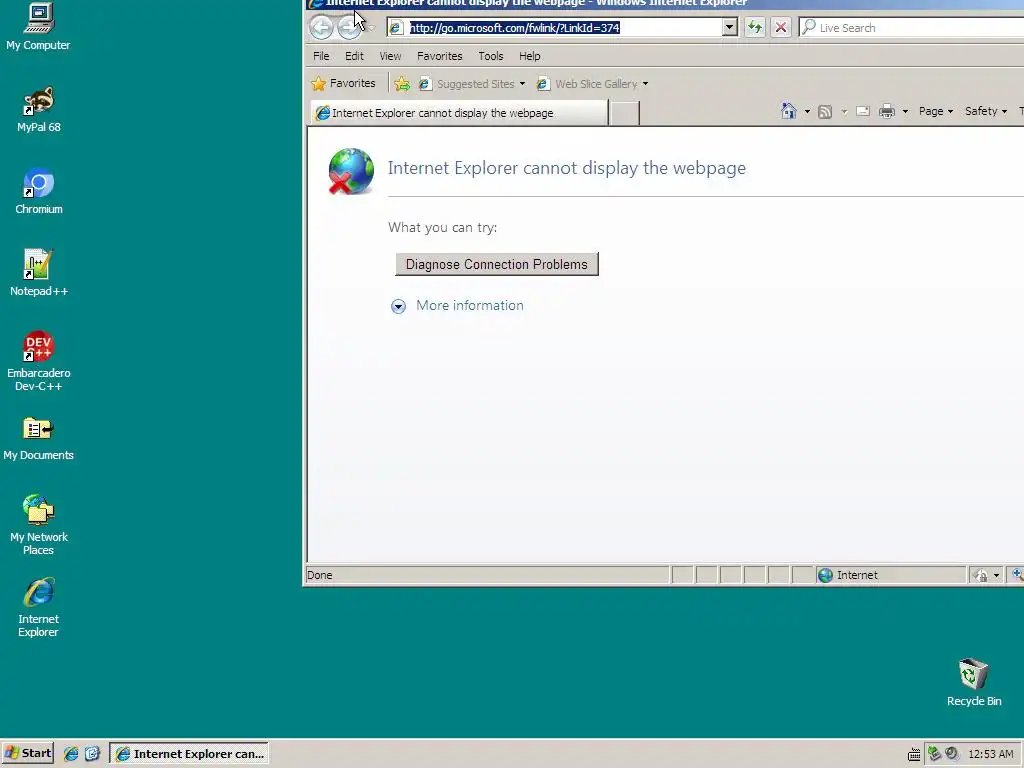This screenshot has width=1024, height=768.
Task: Click the keyboard icon in system tray
Action: (x=914, y=755)
